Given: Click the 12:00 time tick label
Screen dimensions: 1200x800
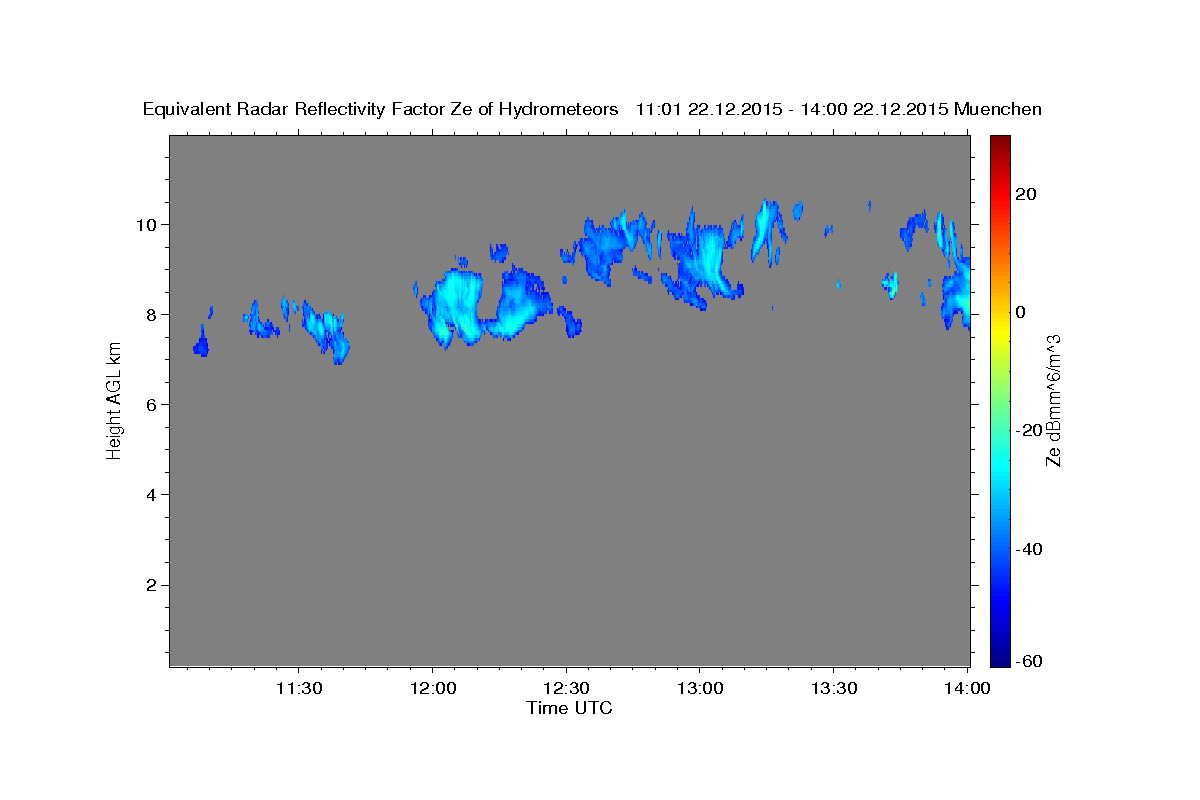Looking at the screenshot, I should [x=432, y=688].
